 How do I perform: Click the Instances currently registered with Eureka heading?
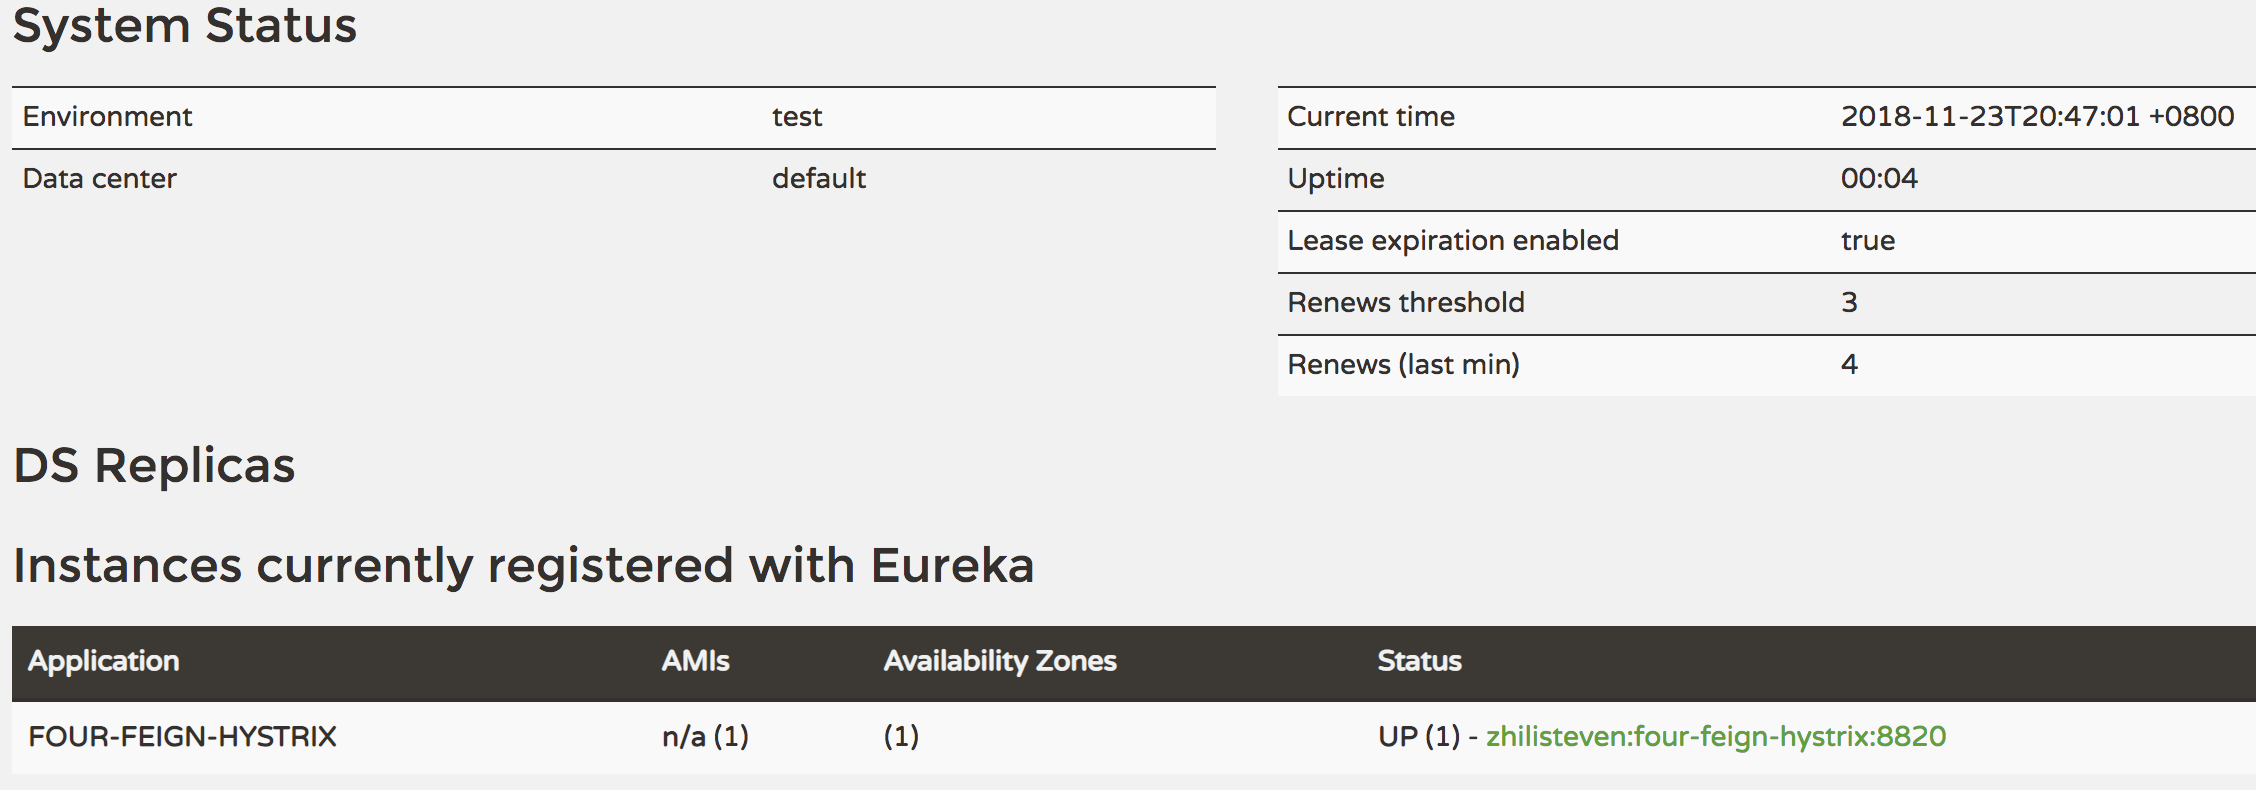tap(523, 566)
